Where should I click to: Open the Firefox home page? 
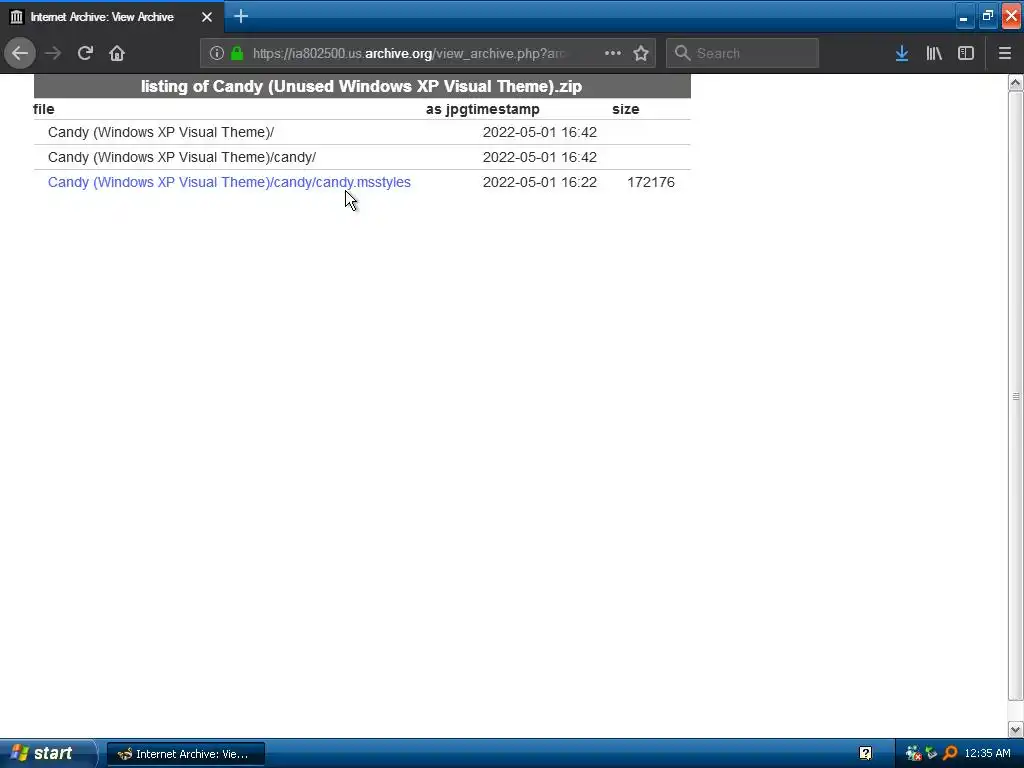pos(117,53)
